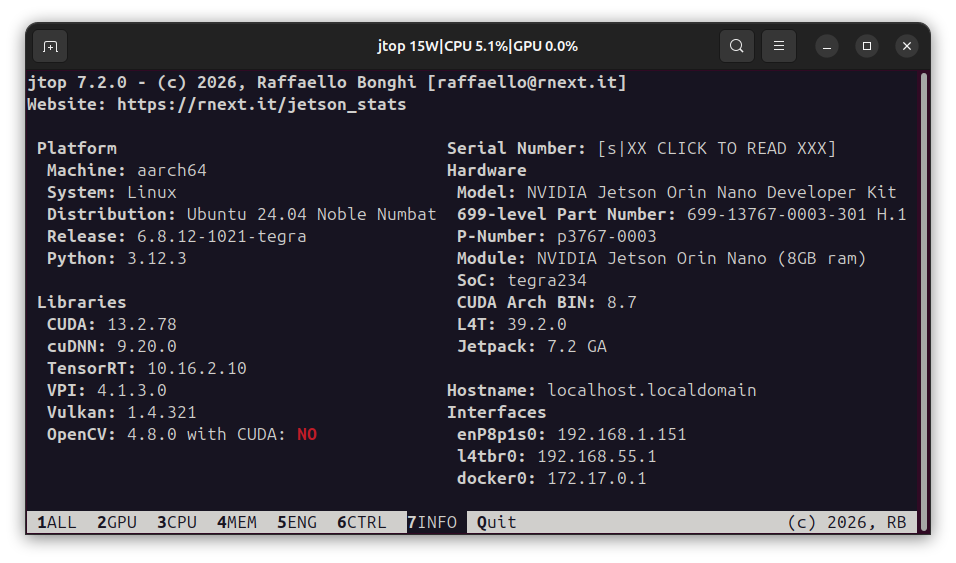
Task: Click the cuDNN version 9.20.0
Action: pos(147,347)
